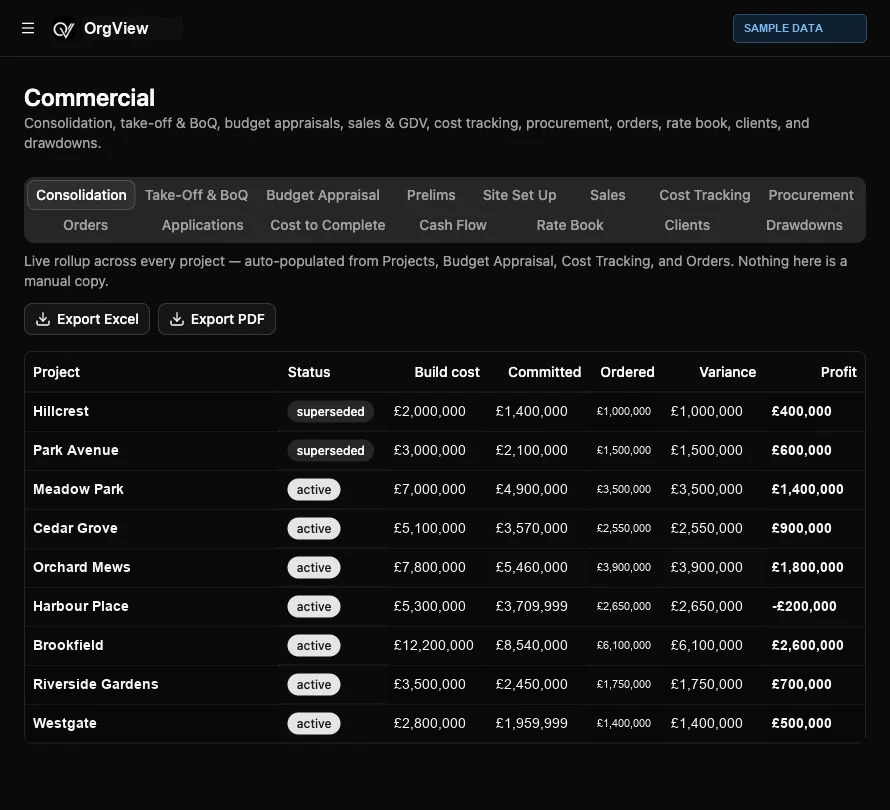The image size is (890, 810).
Task: Click Hillcrest build cost £2,000,000
Action: click(x=430, y=412)
